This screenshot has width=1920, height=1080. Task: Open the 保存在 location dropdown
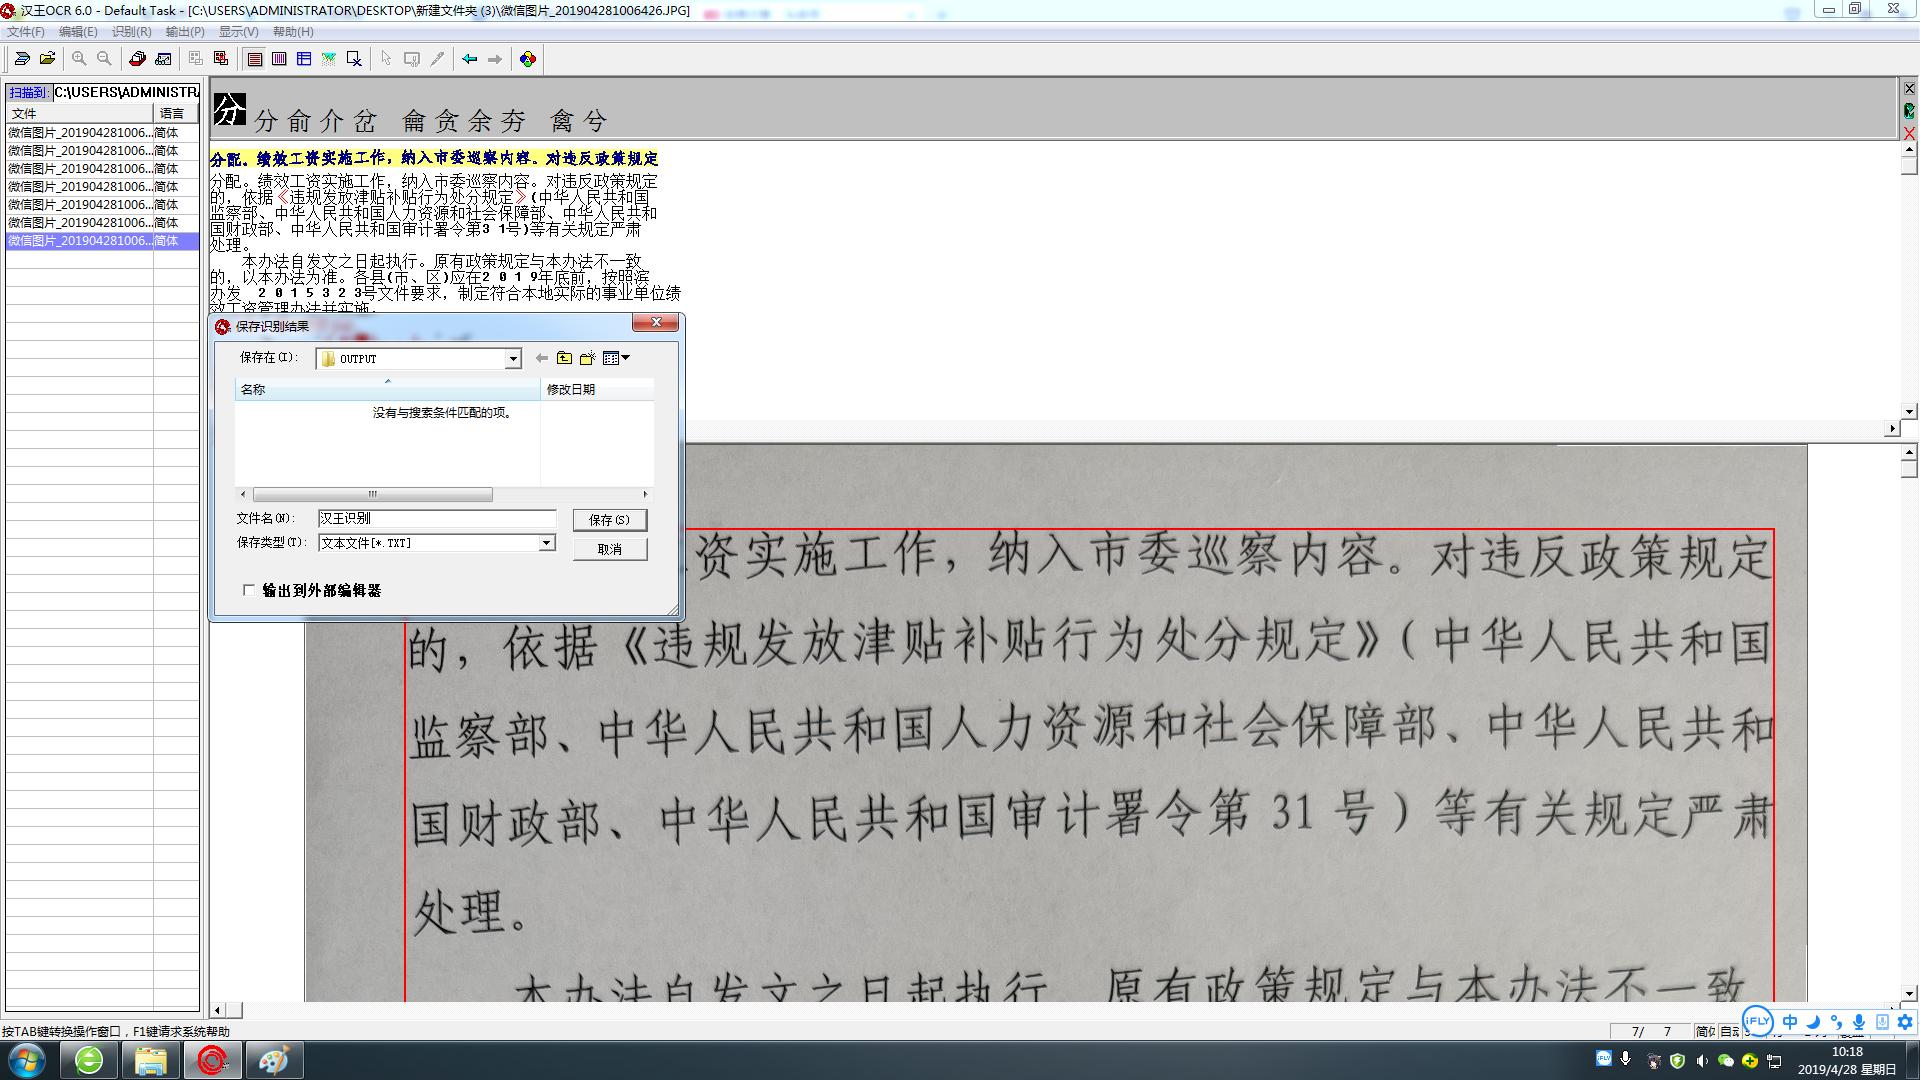pyautogui.click(x=511, y=358)
